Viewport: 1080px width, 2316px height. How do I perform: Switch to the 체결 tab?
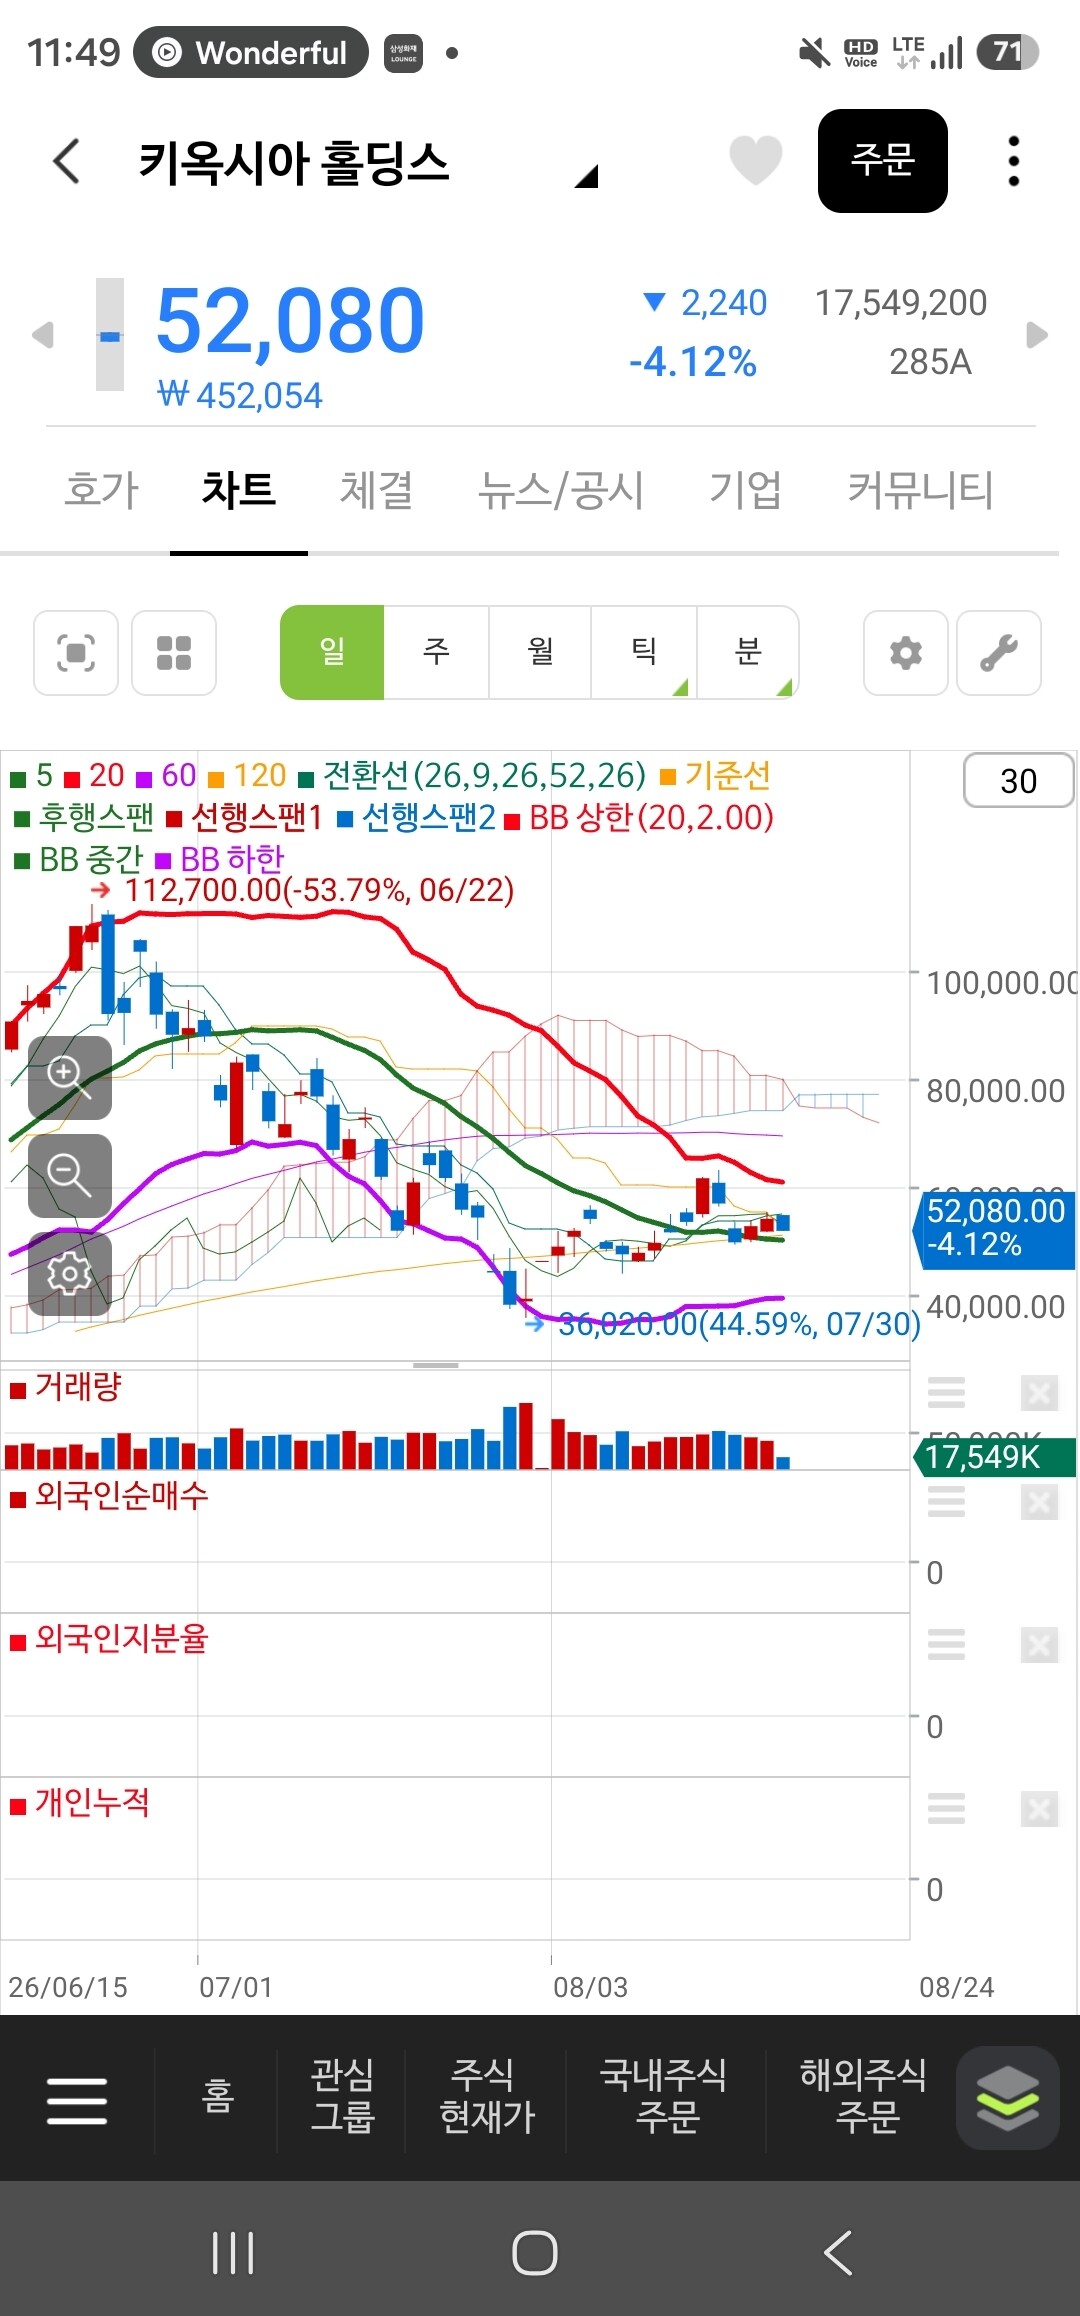click(376, 490)
